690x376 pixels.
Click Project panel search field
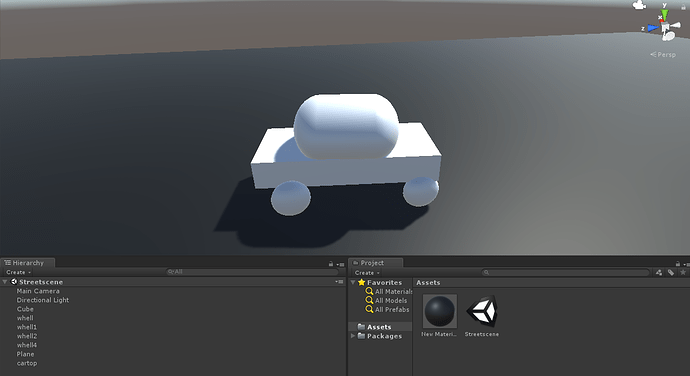(566, 273)
